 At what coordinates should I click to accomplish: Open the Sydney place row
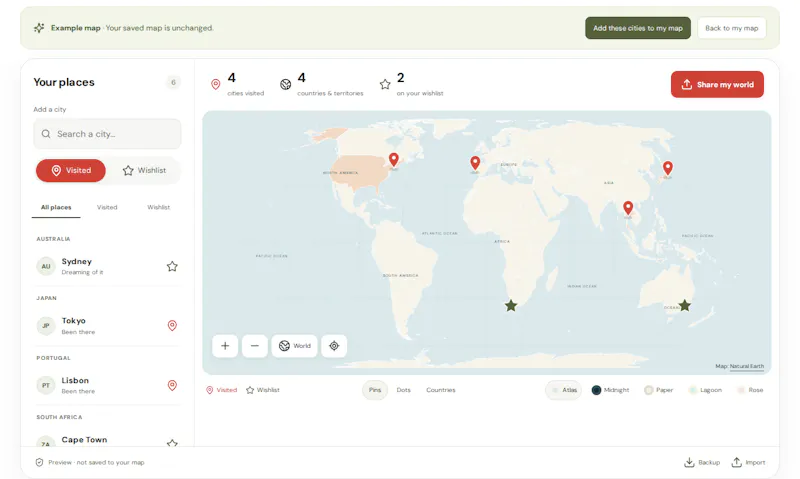click(107, 266)
